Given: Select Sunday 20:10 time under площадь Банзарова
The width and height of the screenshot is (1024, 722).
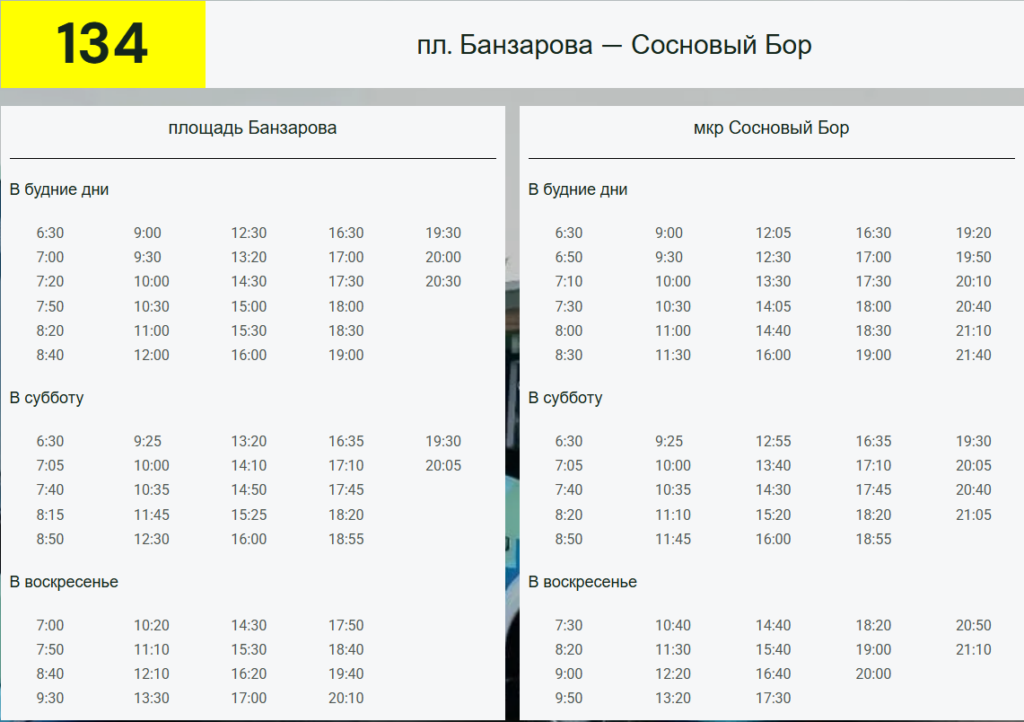Looking at the screenshot, I should [346, 698].
